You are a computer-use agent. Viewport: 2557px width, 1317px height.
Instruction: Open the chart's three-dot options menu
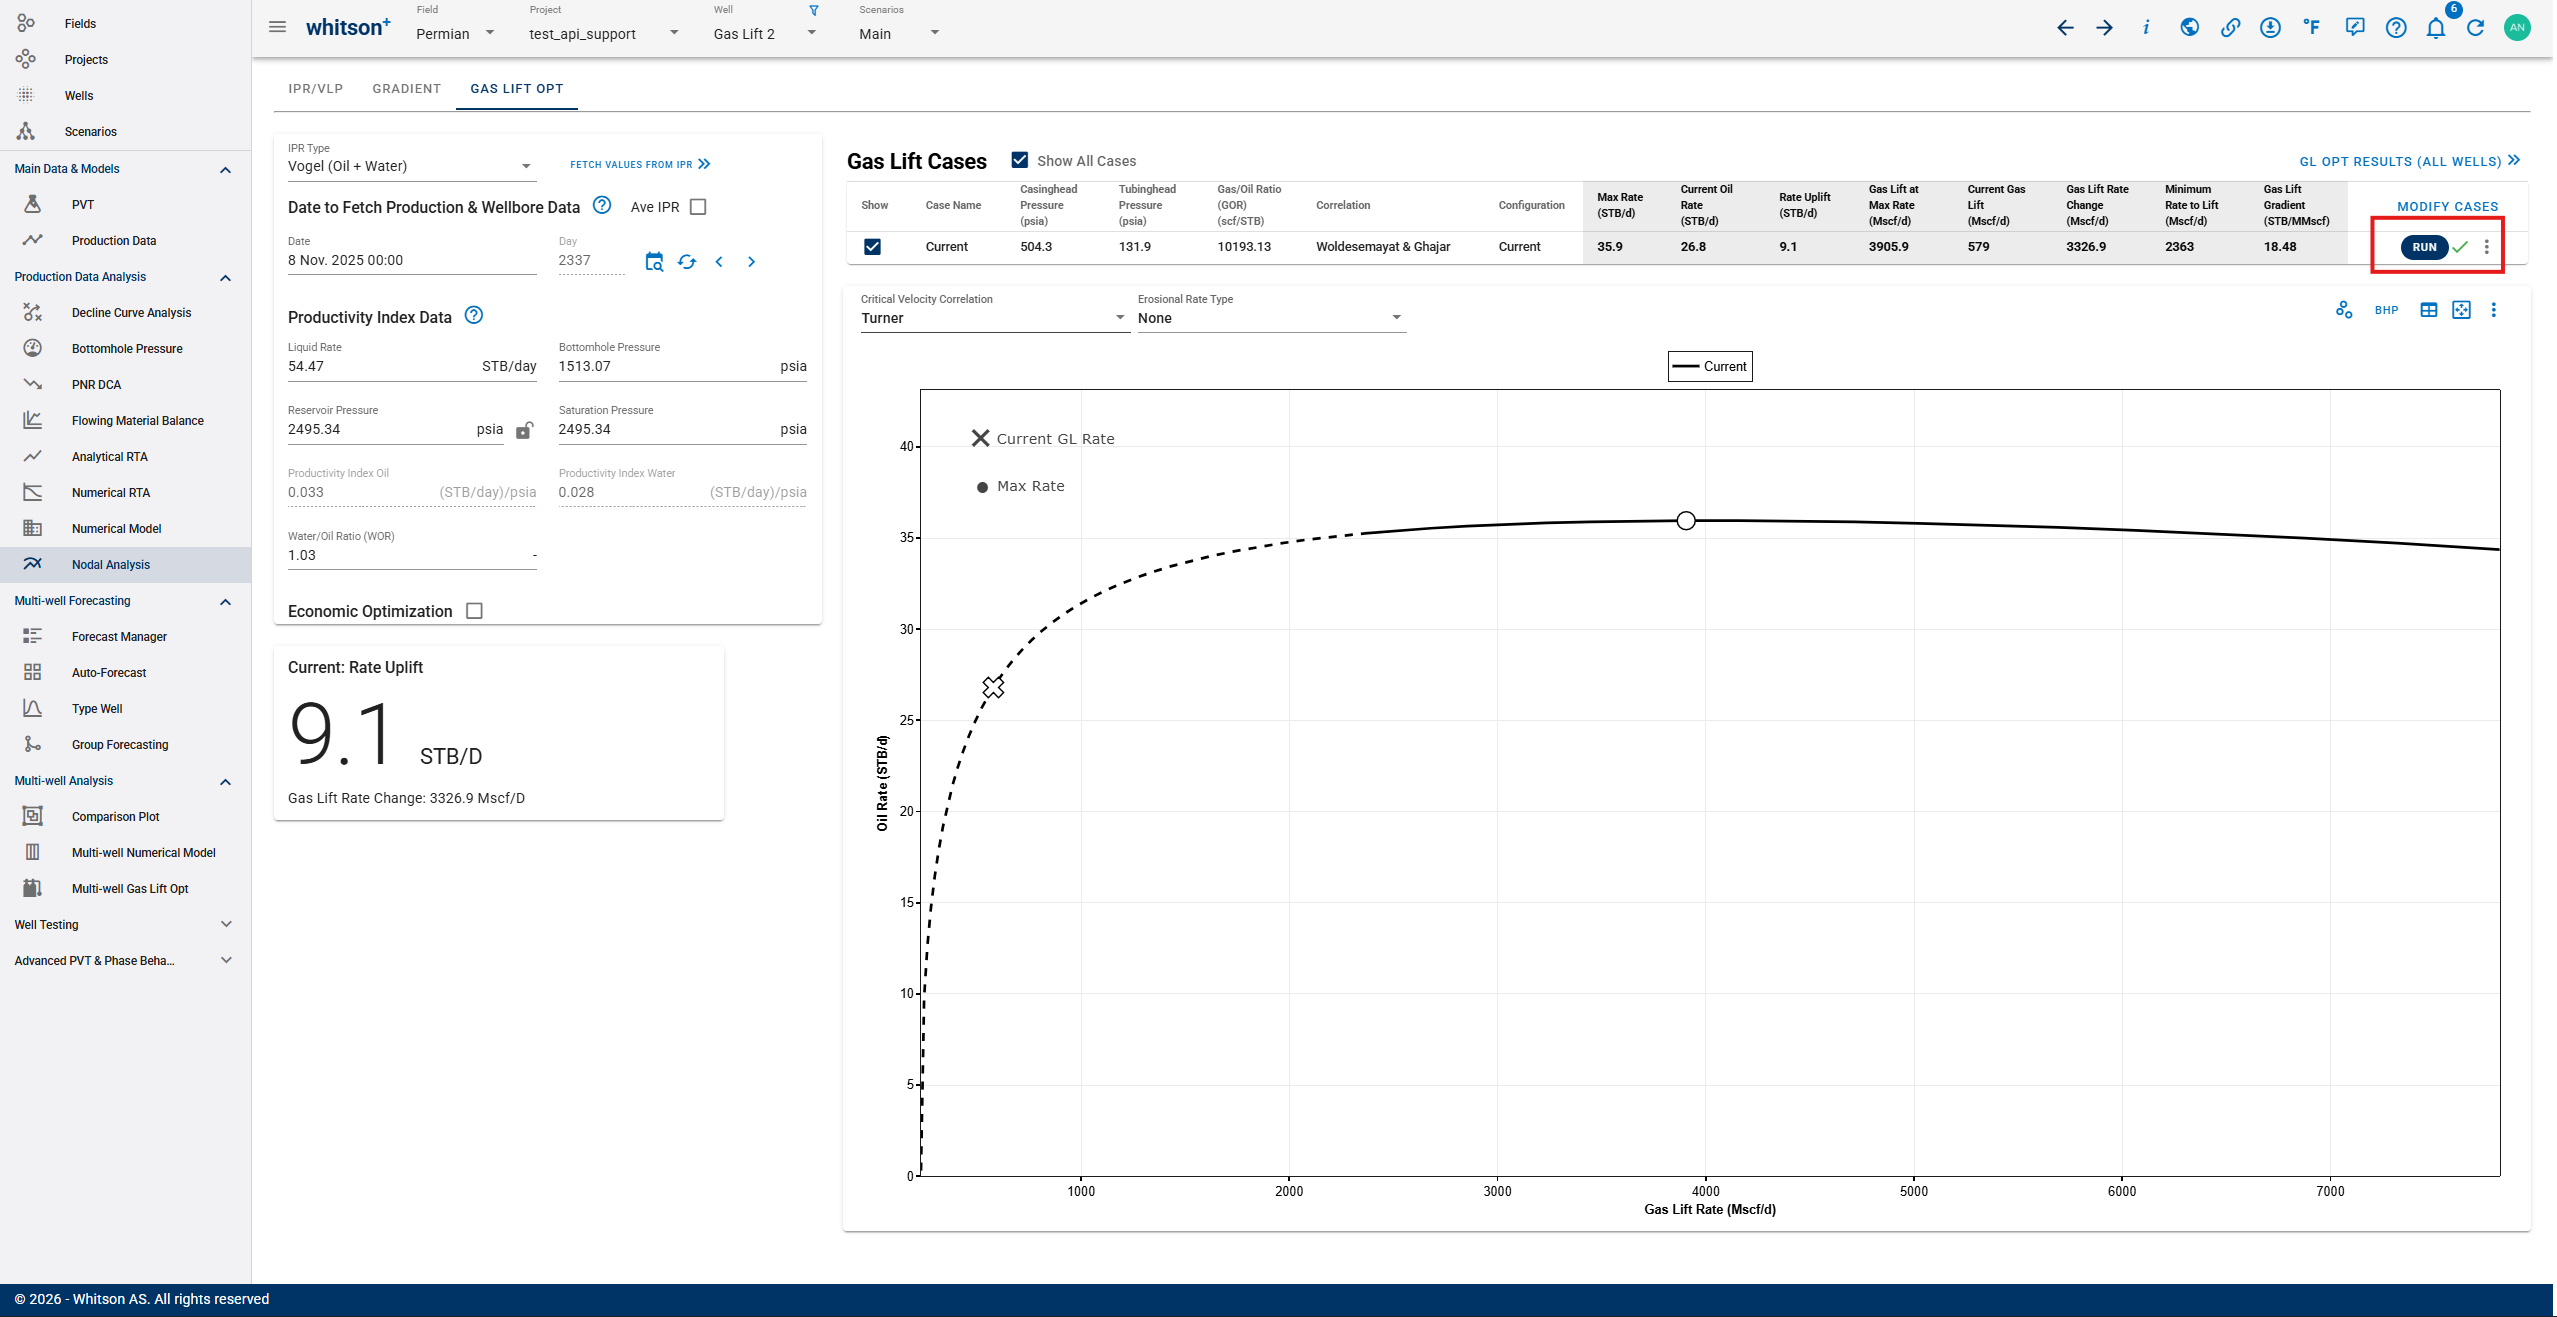click(x=2493, y=310)
